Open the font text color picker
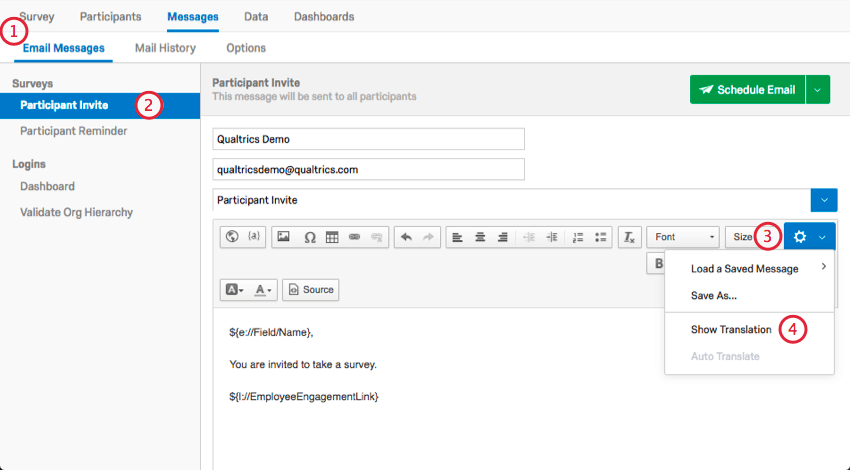Viewport: 850px width, 470px height. 263,289
